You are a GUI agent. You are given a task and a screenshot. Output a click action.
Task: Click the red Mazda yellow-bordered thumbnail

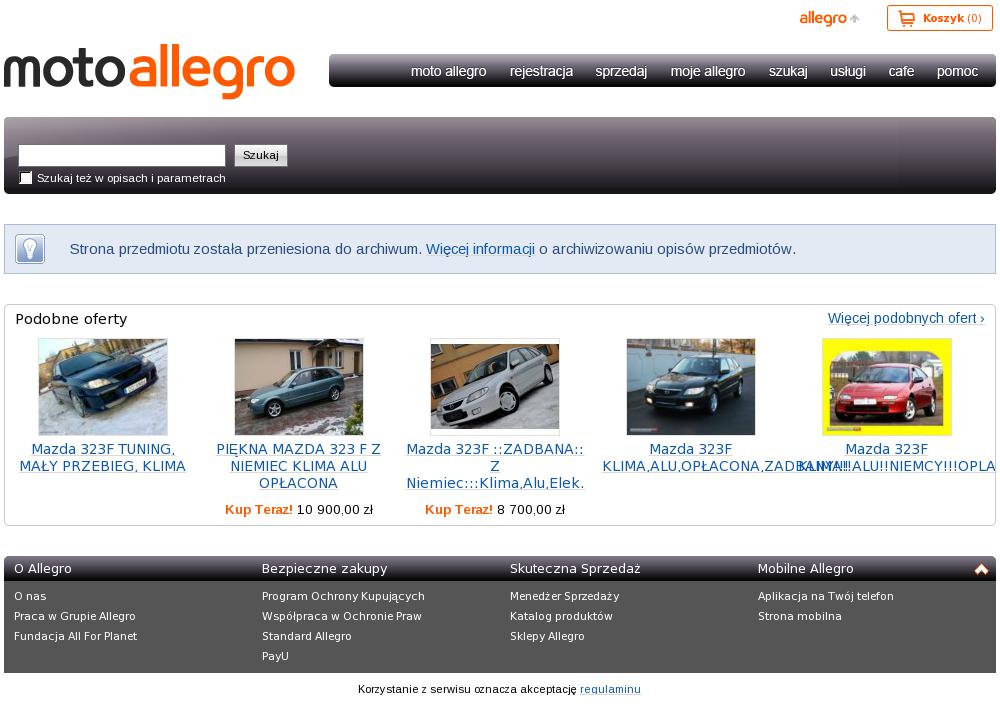tap(886, 387)
